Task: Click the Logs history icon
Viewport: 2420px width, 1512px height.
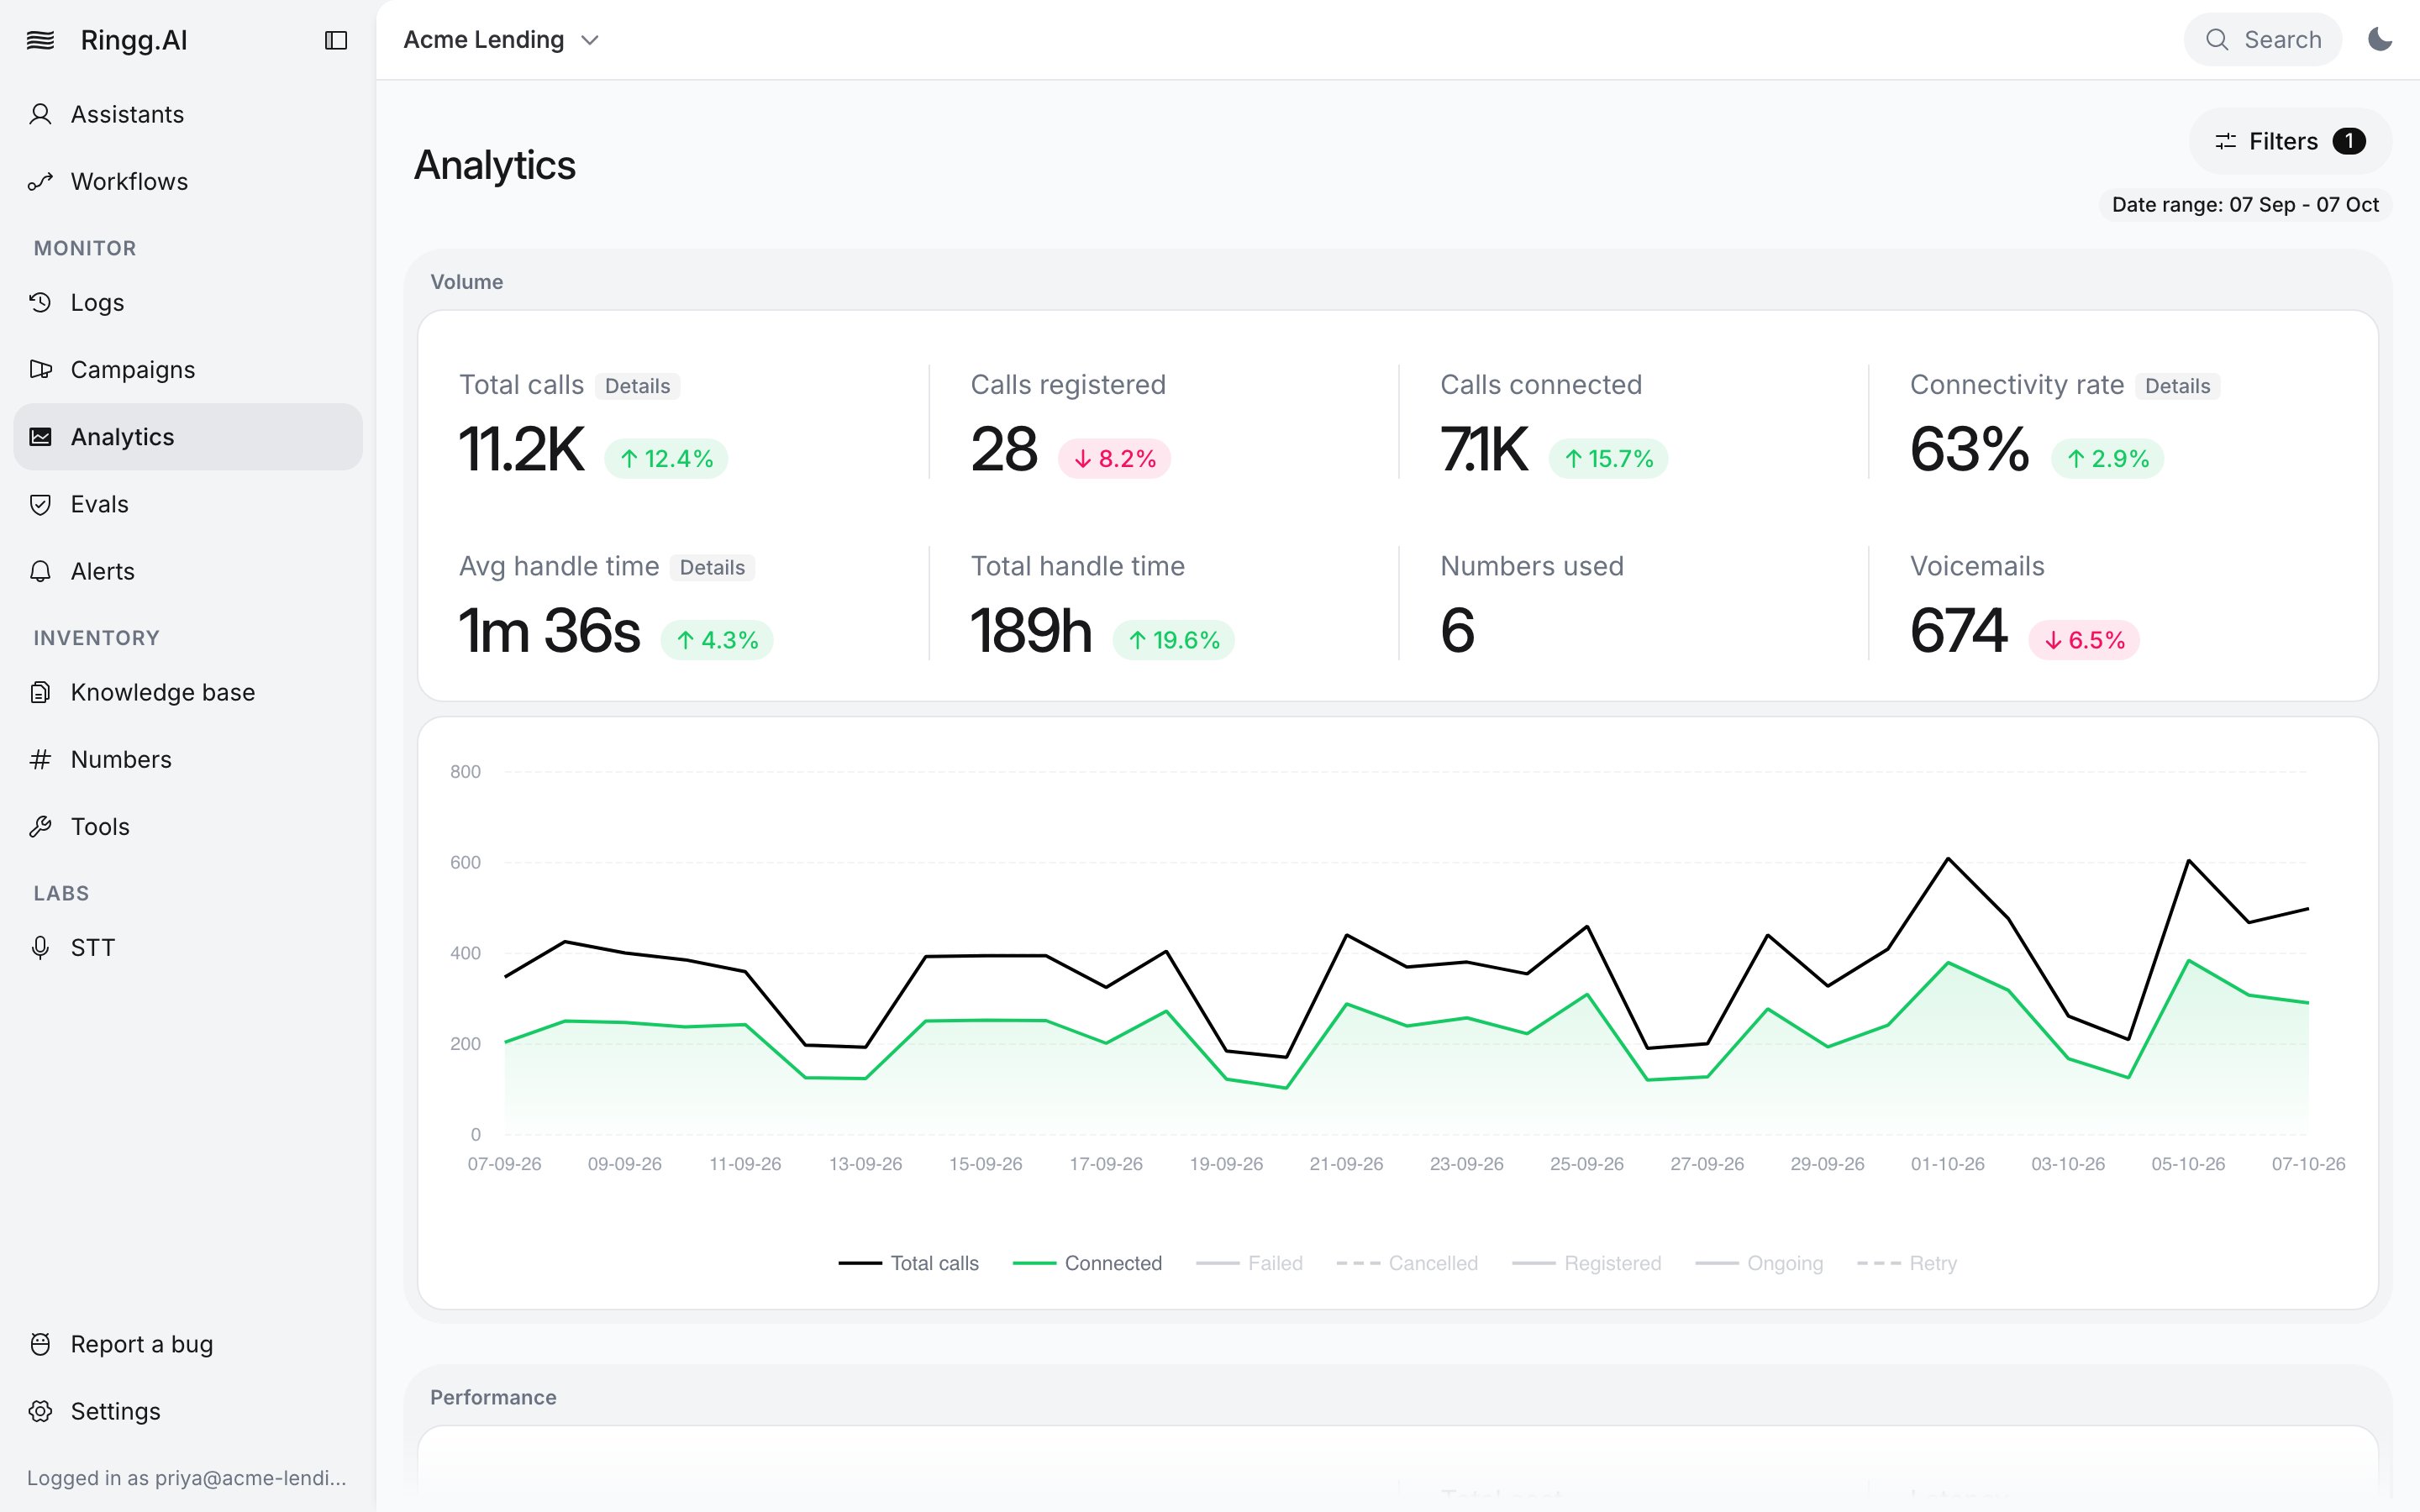Action: [x=40, y=302]
